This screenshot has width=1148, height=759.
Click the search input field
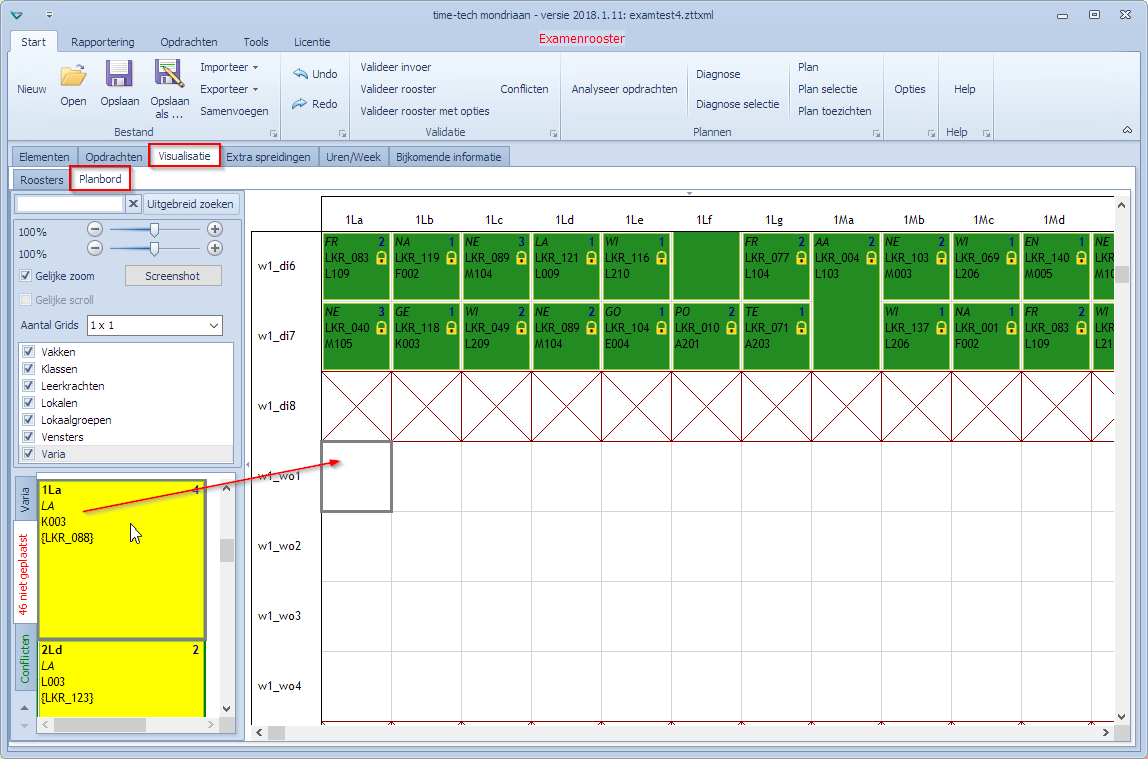70,204
